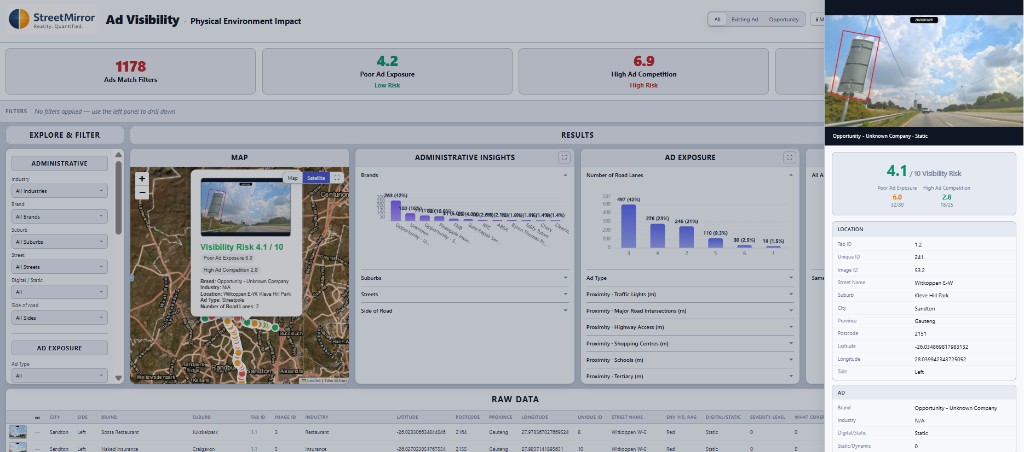Click the tallest Brands chart bar
Screen dimensions: 1024x452
click(396, 210)
